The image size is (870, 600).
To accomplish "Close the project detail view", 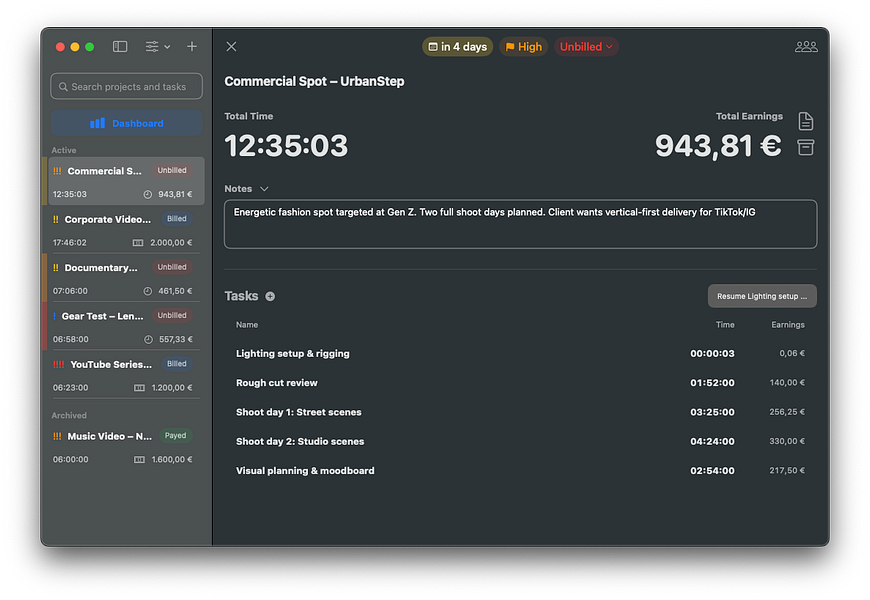I will 231,47.
